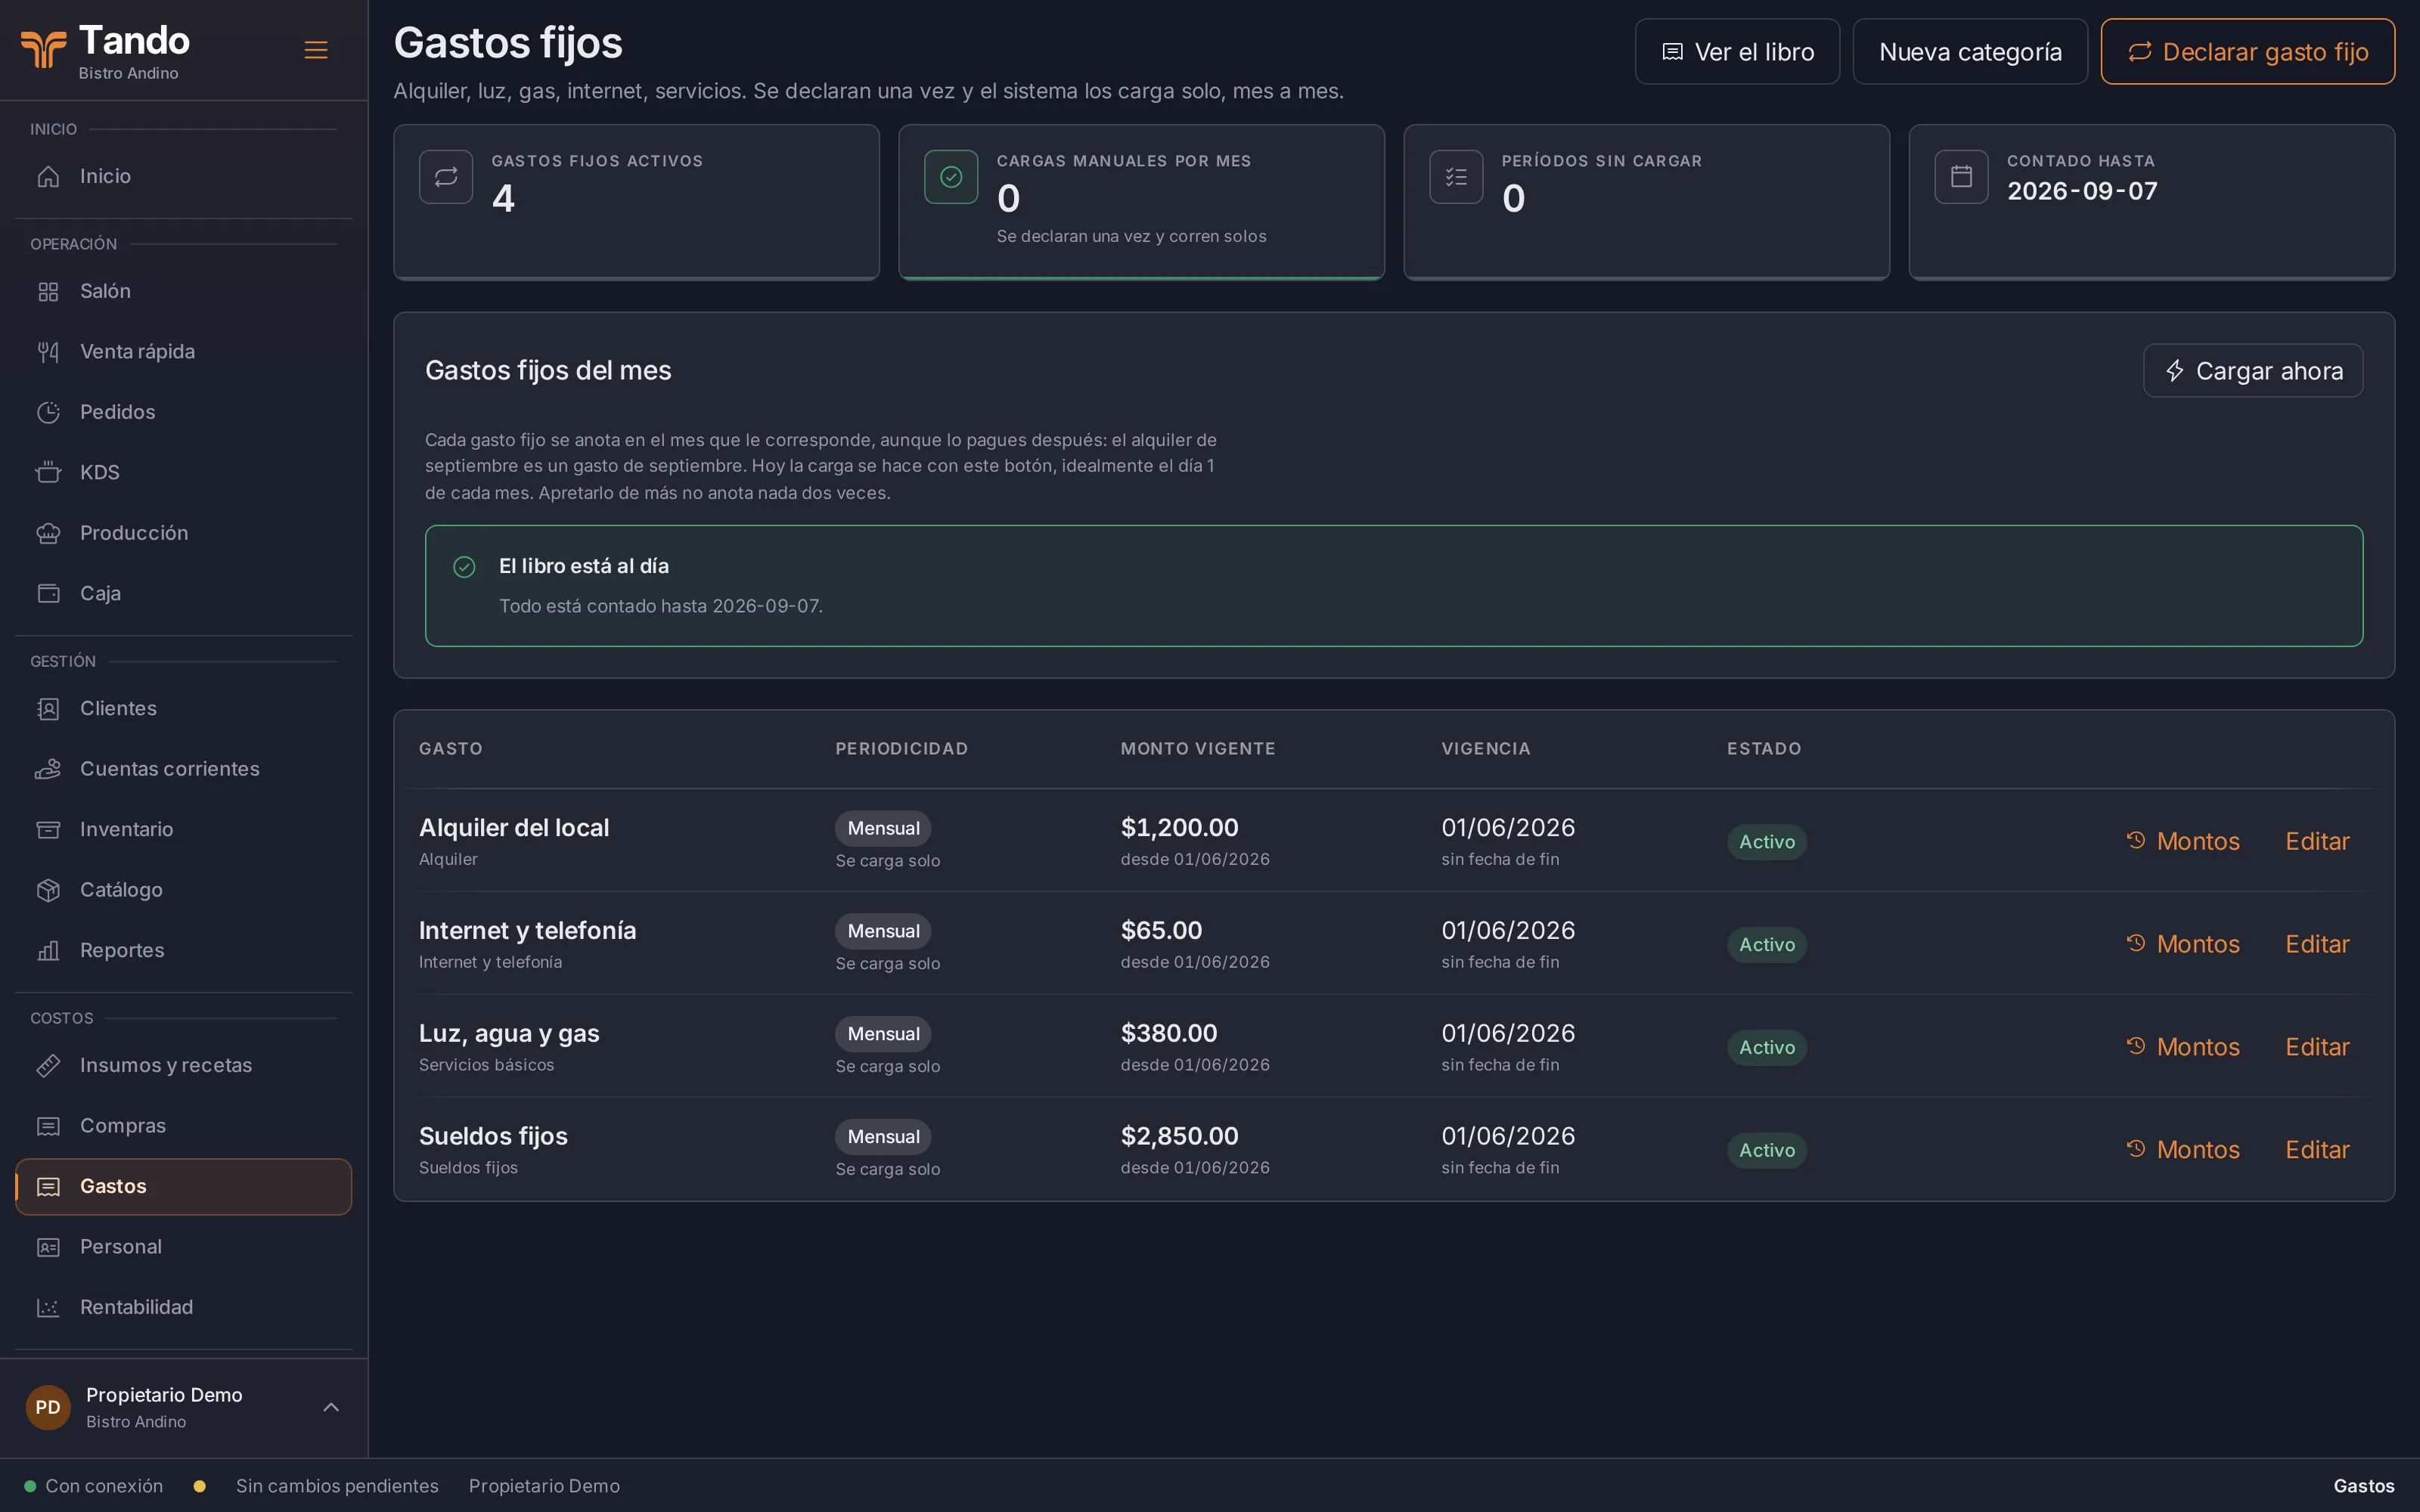Image resolution: width=2420 pixels, height=1512 pixels.
Task: Click the Cargar ahora button
Action: tap(2253, 371)
